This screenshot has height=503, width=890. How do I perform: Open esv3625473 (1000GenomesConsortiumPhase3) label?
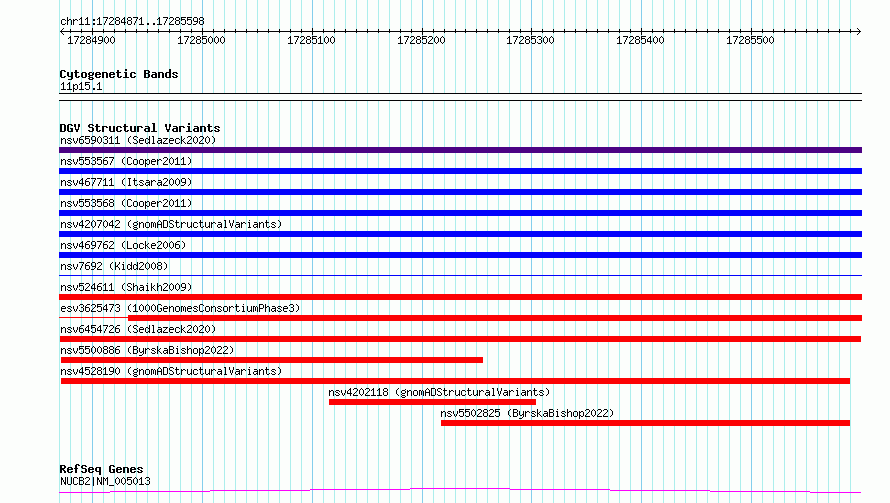coord(180,308)
